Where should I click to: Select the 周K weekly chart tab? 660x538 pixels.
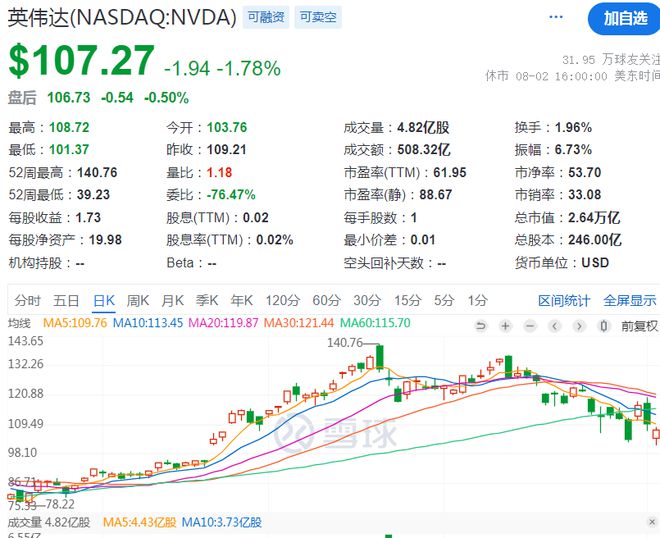[x=137, y=300]
